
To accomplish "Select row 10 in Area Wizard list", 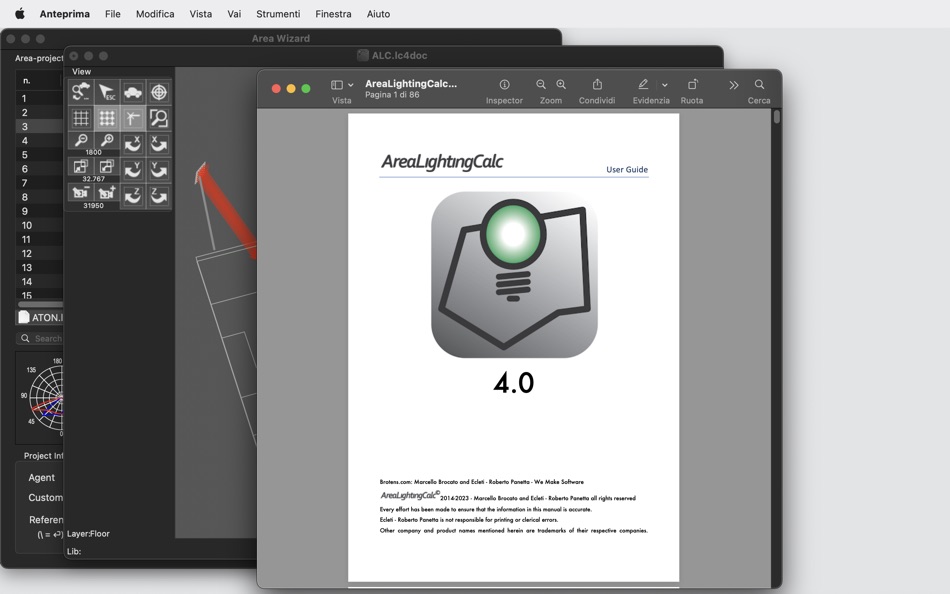I will [39, 225].
